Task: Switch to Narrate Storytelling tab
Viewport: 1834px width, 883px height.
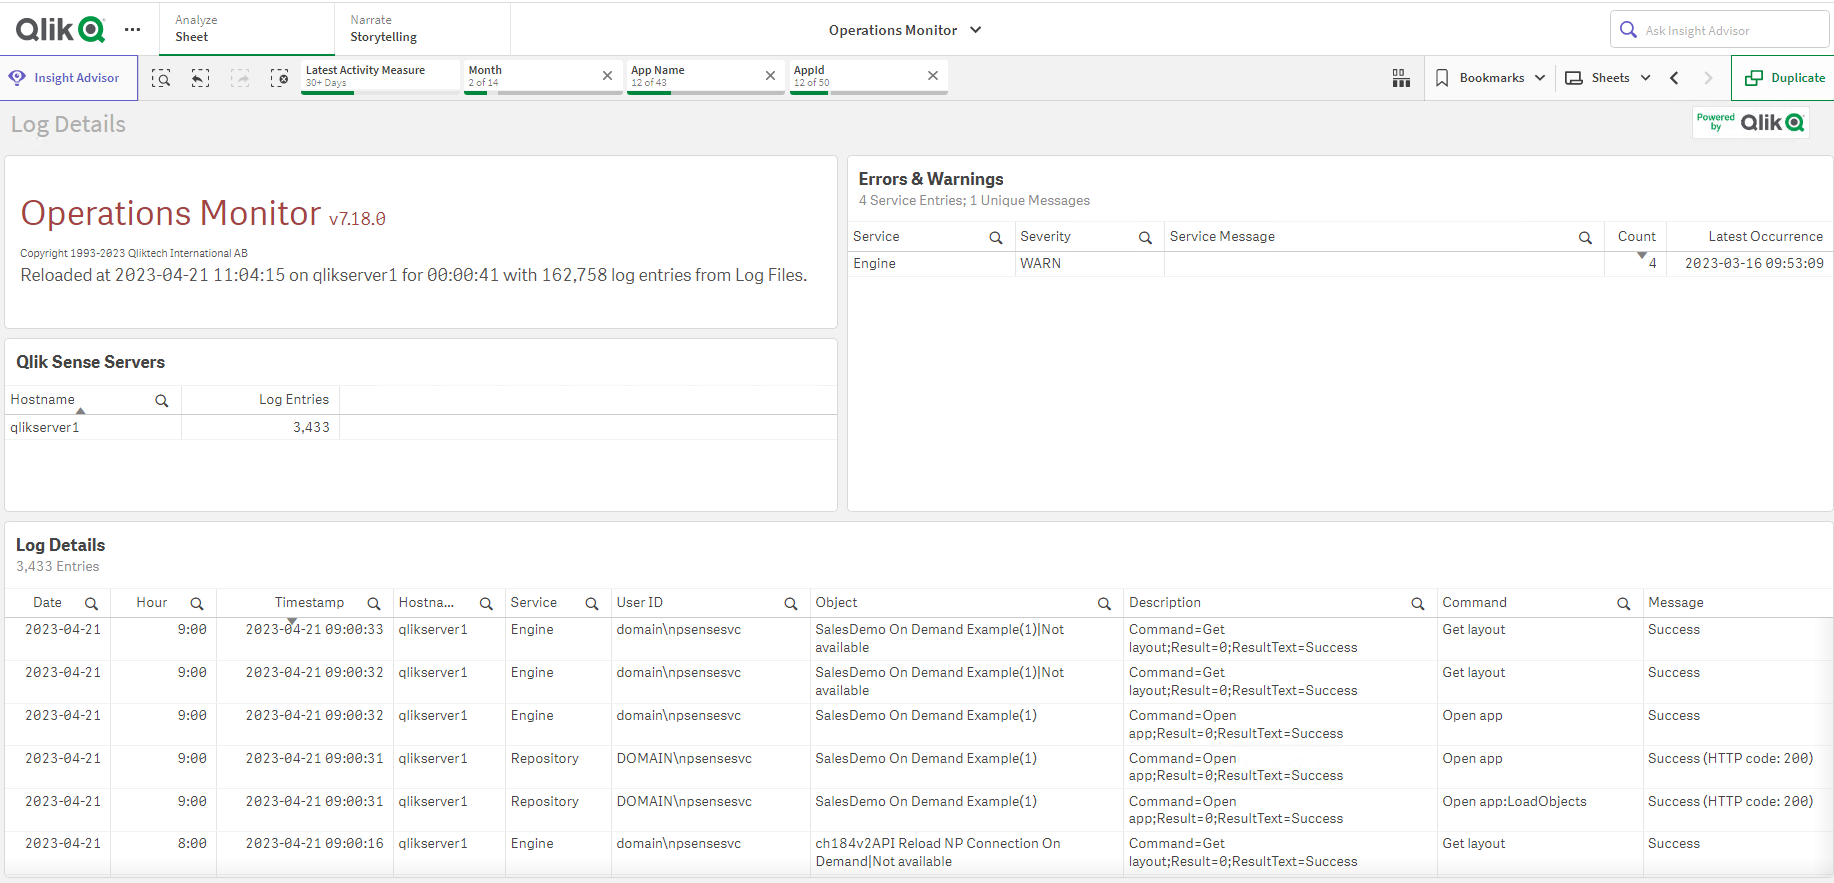Action: (x=420, y=29)
